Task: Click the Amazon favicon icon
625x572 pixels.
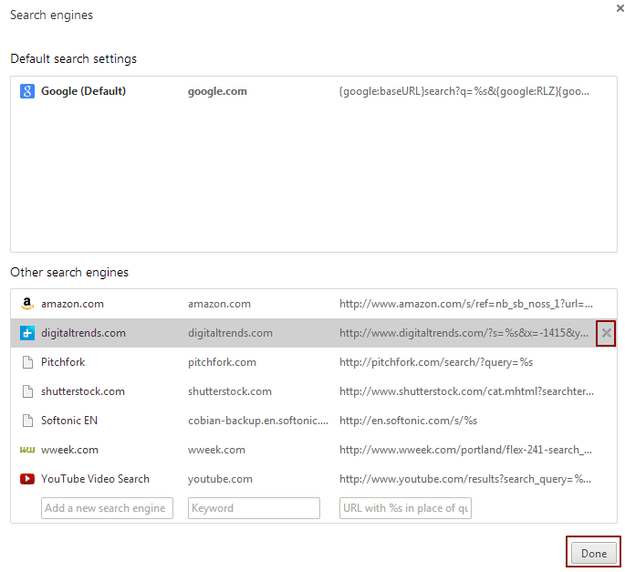Action: click(27, 304)
